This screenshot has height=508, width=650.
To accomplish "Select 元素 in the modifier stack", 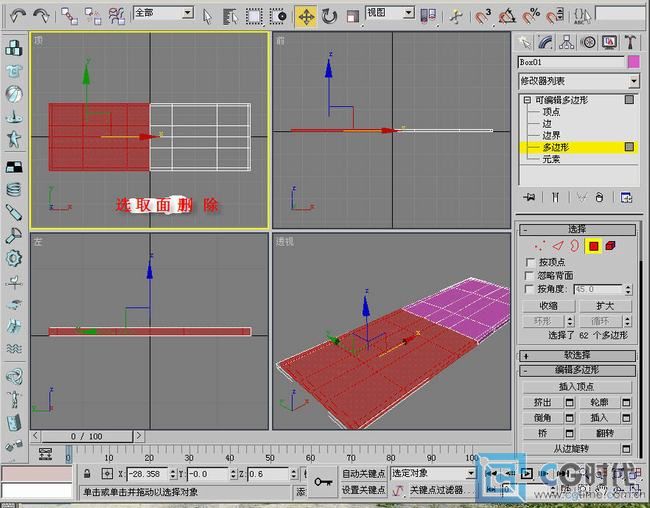I will tap(551, 159).
